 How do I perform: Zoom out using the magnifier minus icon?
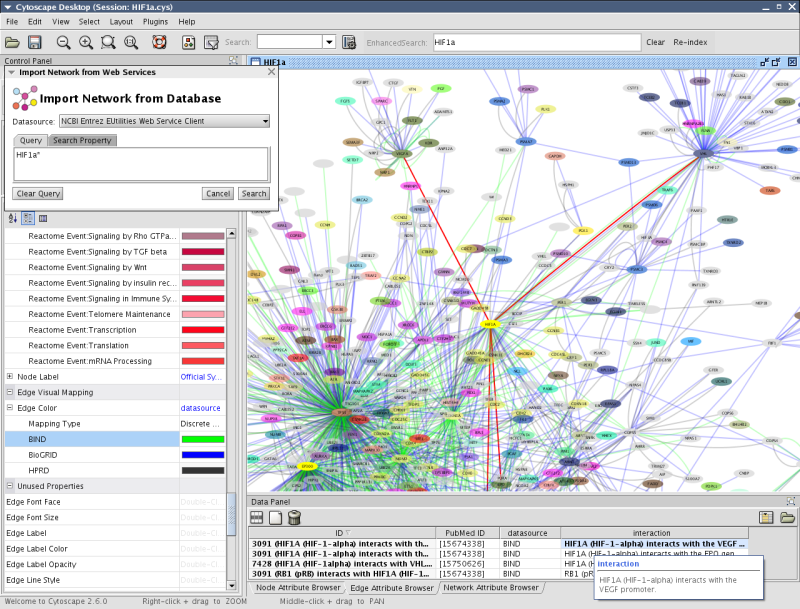point(63,42)
